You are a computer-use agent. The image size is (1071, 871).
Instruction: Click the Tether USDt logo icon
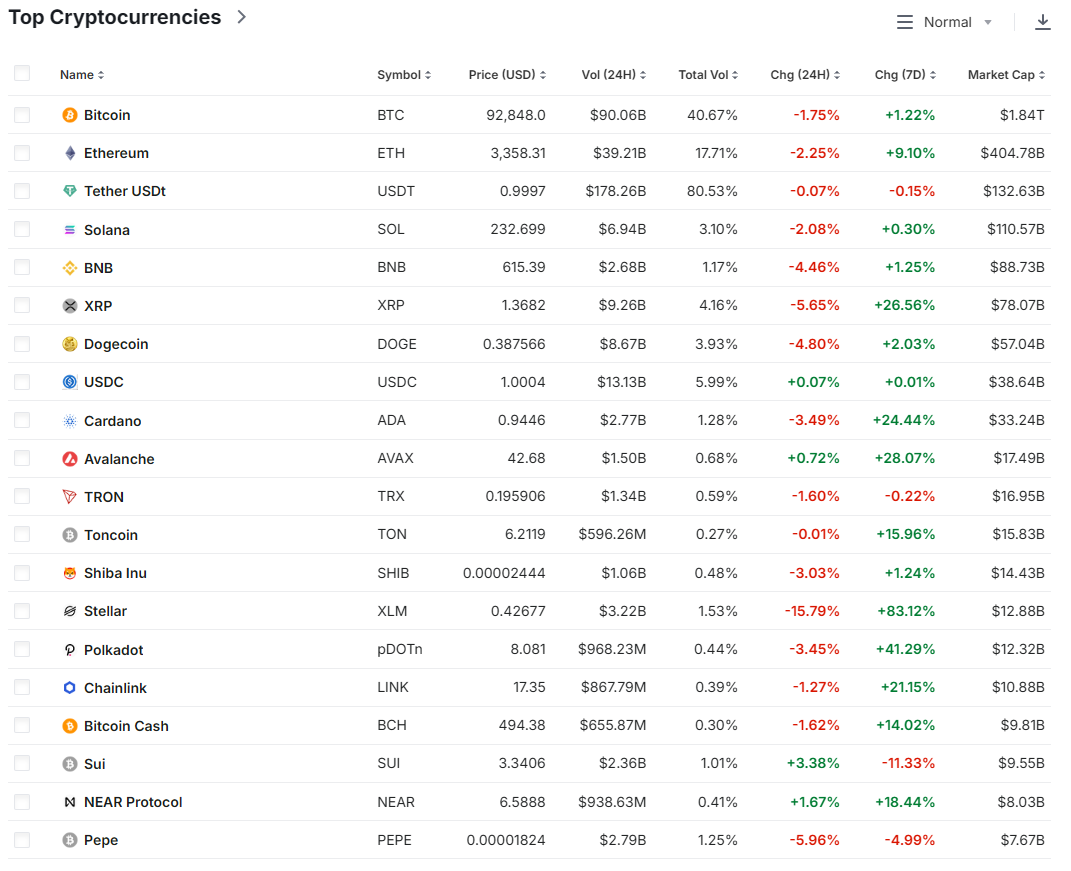(x=70, y=191)
